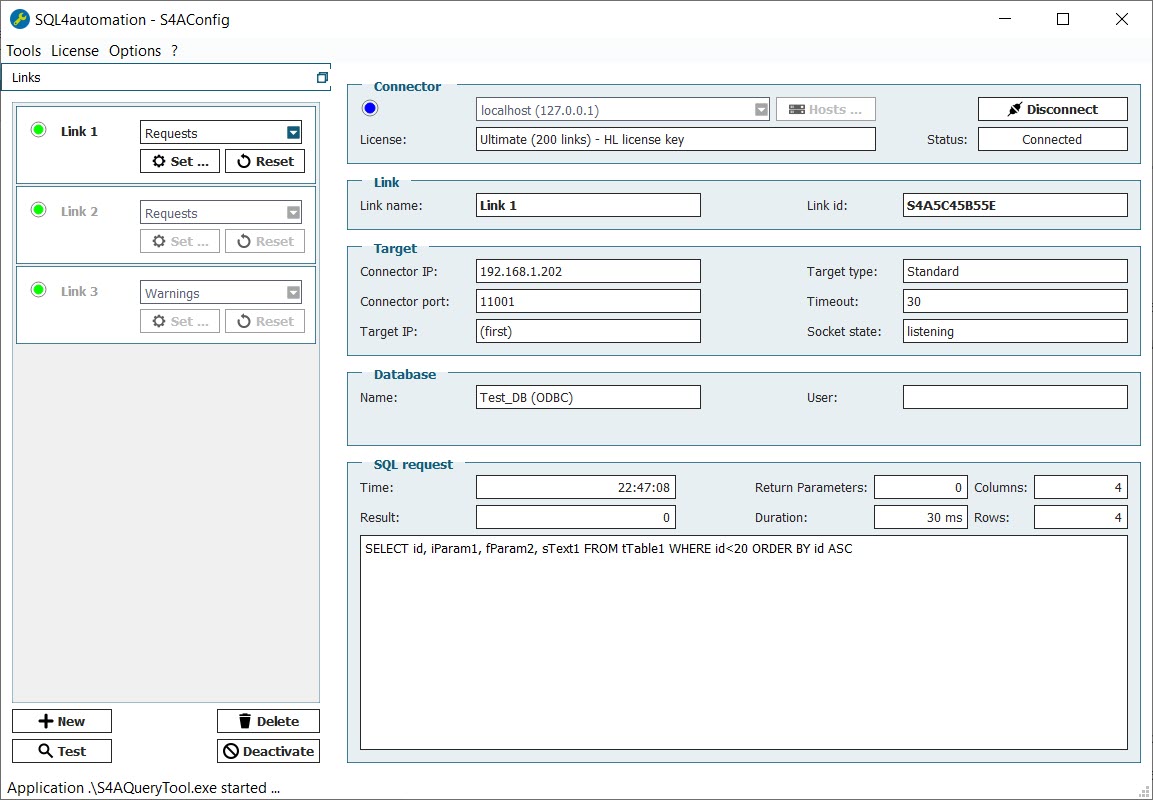The width and height of the screenshot is (1153, 800).
Task: Click Set gear button for Link 1
Action: (x=180, y=161)
